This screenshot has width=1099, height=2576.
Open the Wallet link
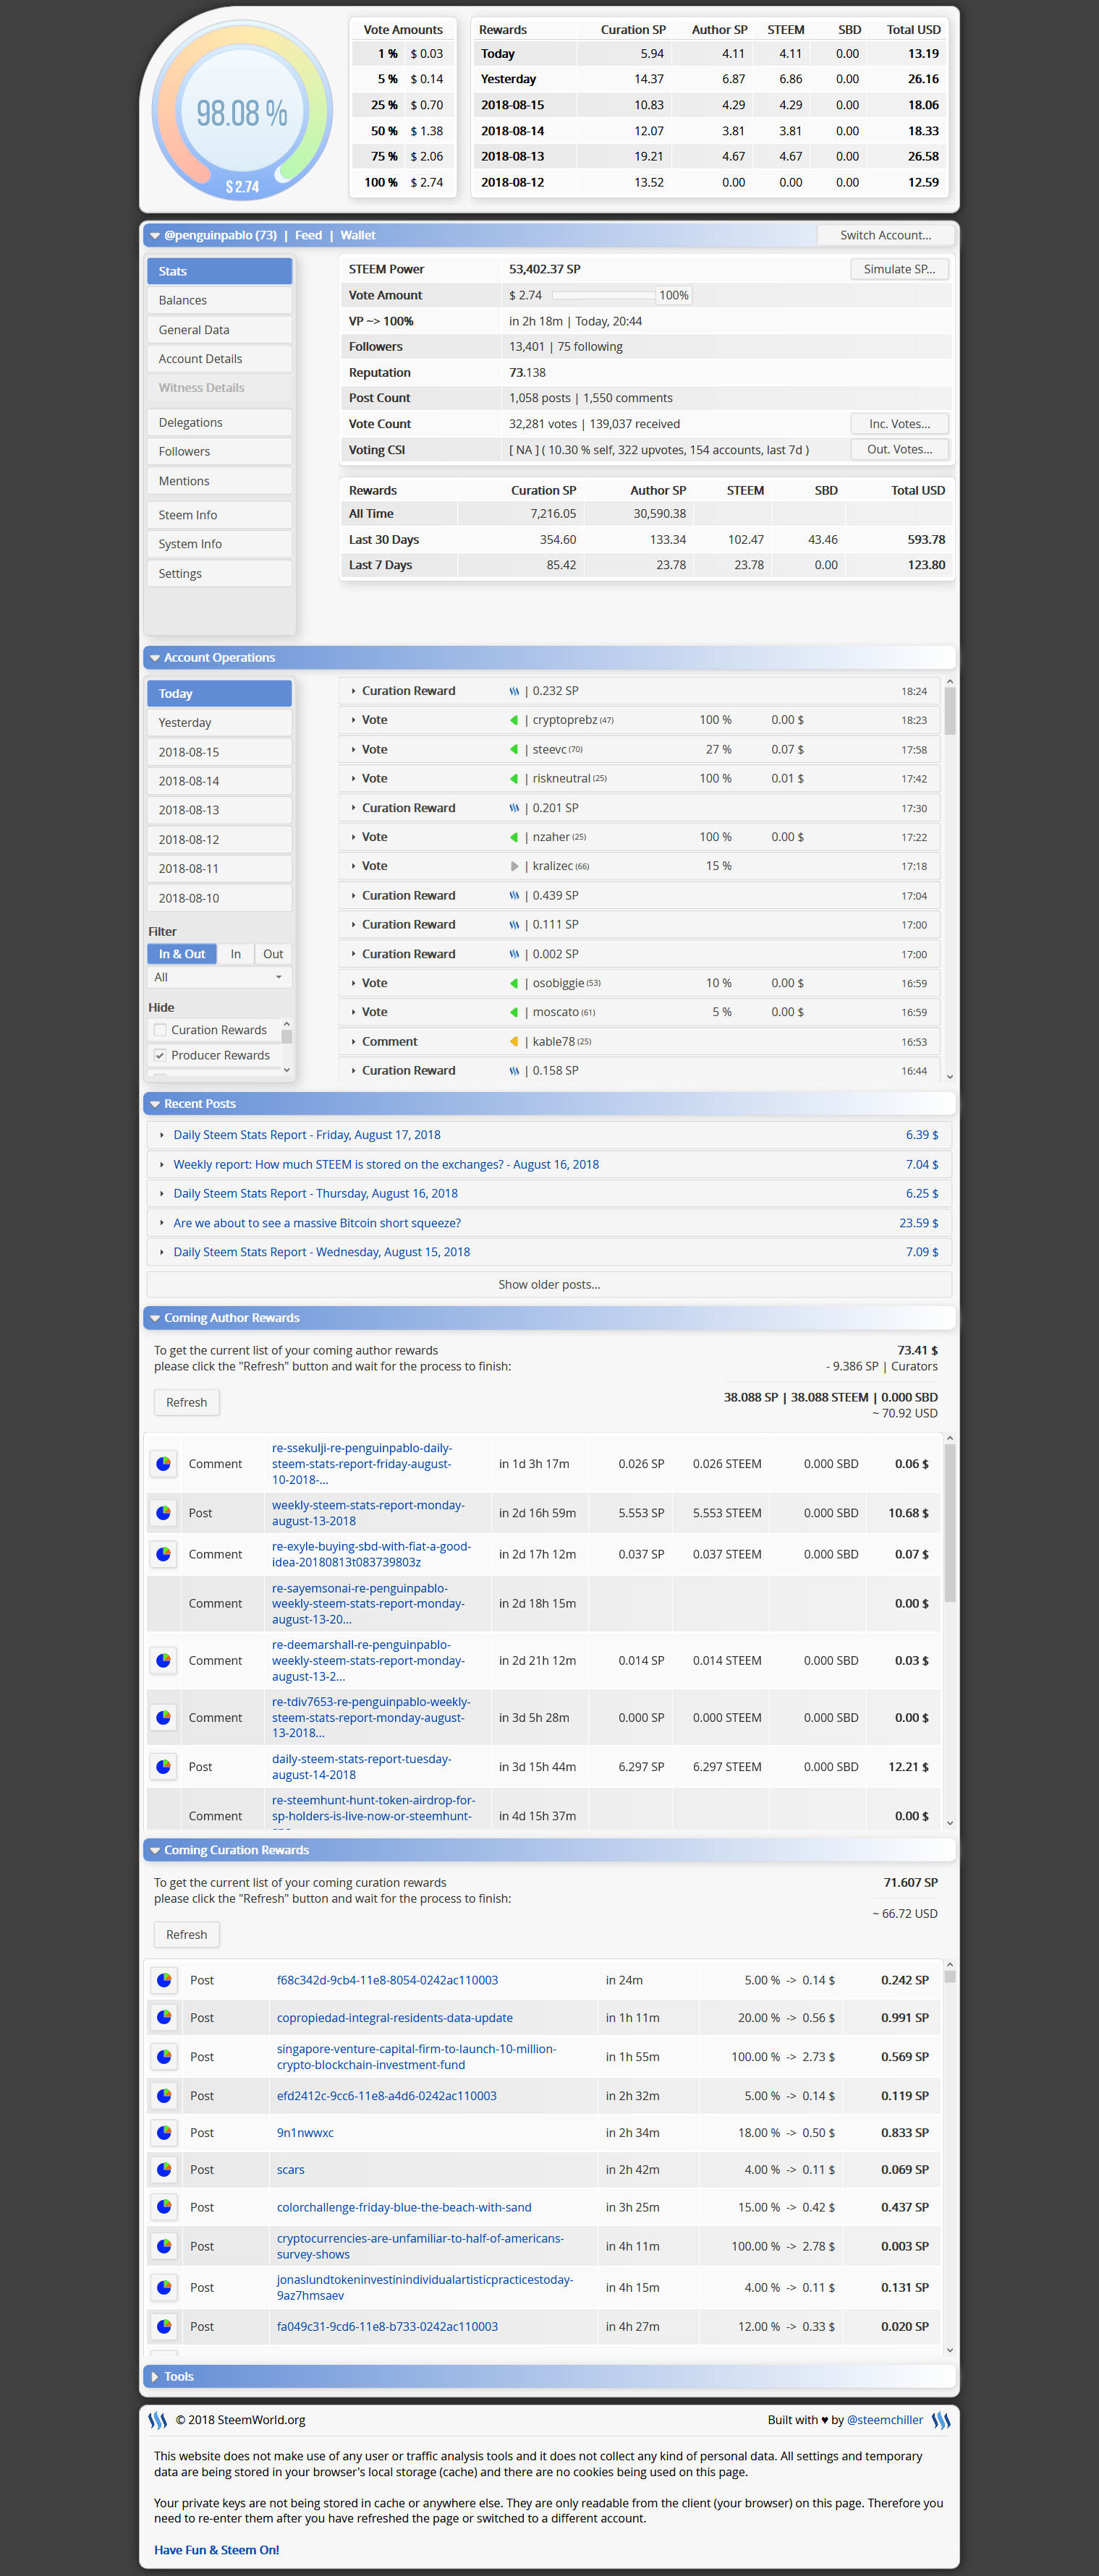pyautogui.click(x=358, y=235)
